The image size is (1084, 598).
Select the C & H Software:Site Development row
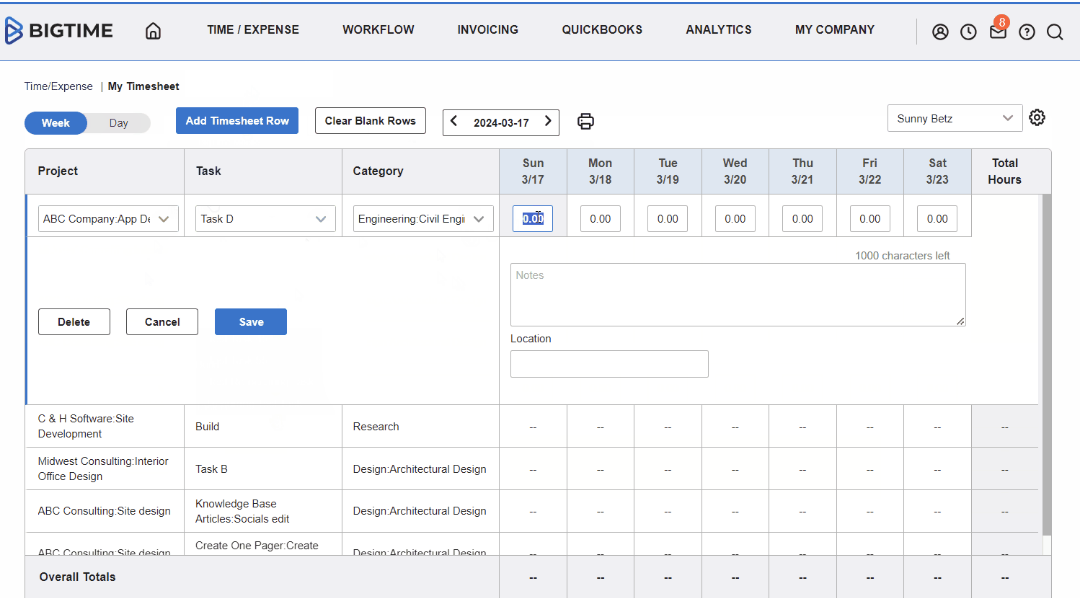click(532, 426)
